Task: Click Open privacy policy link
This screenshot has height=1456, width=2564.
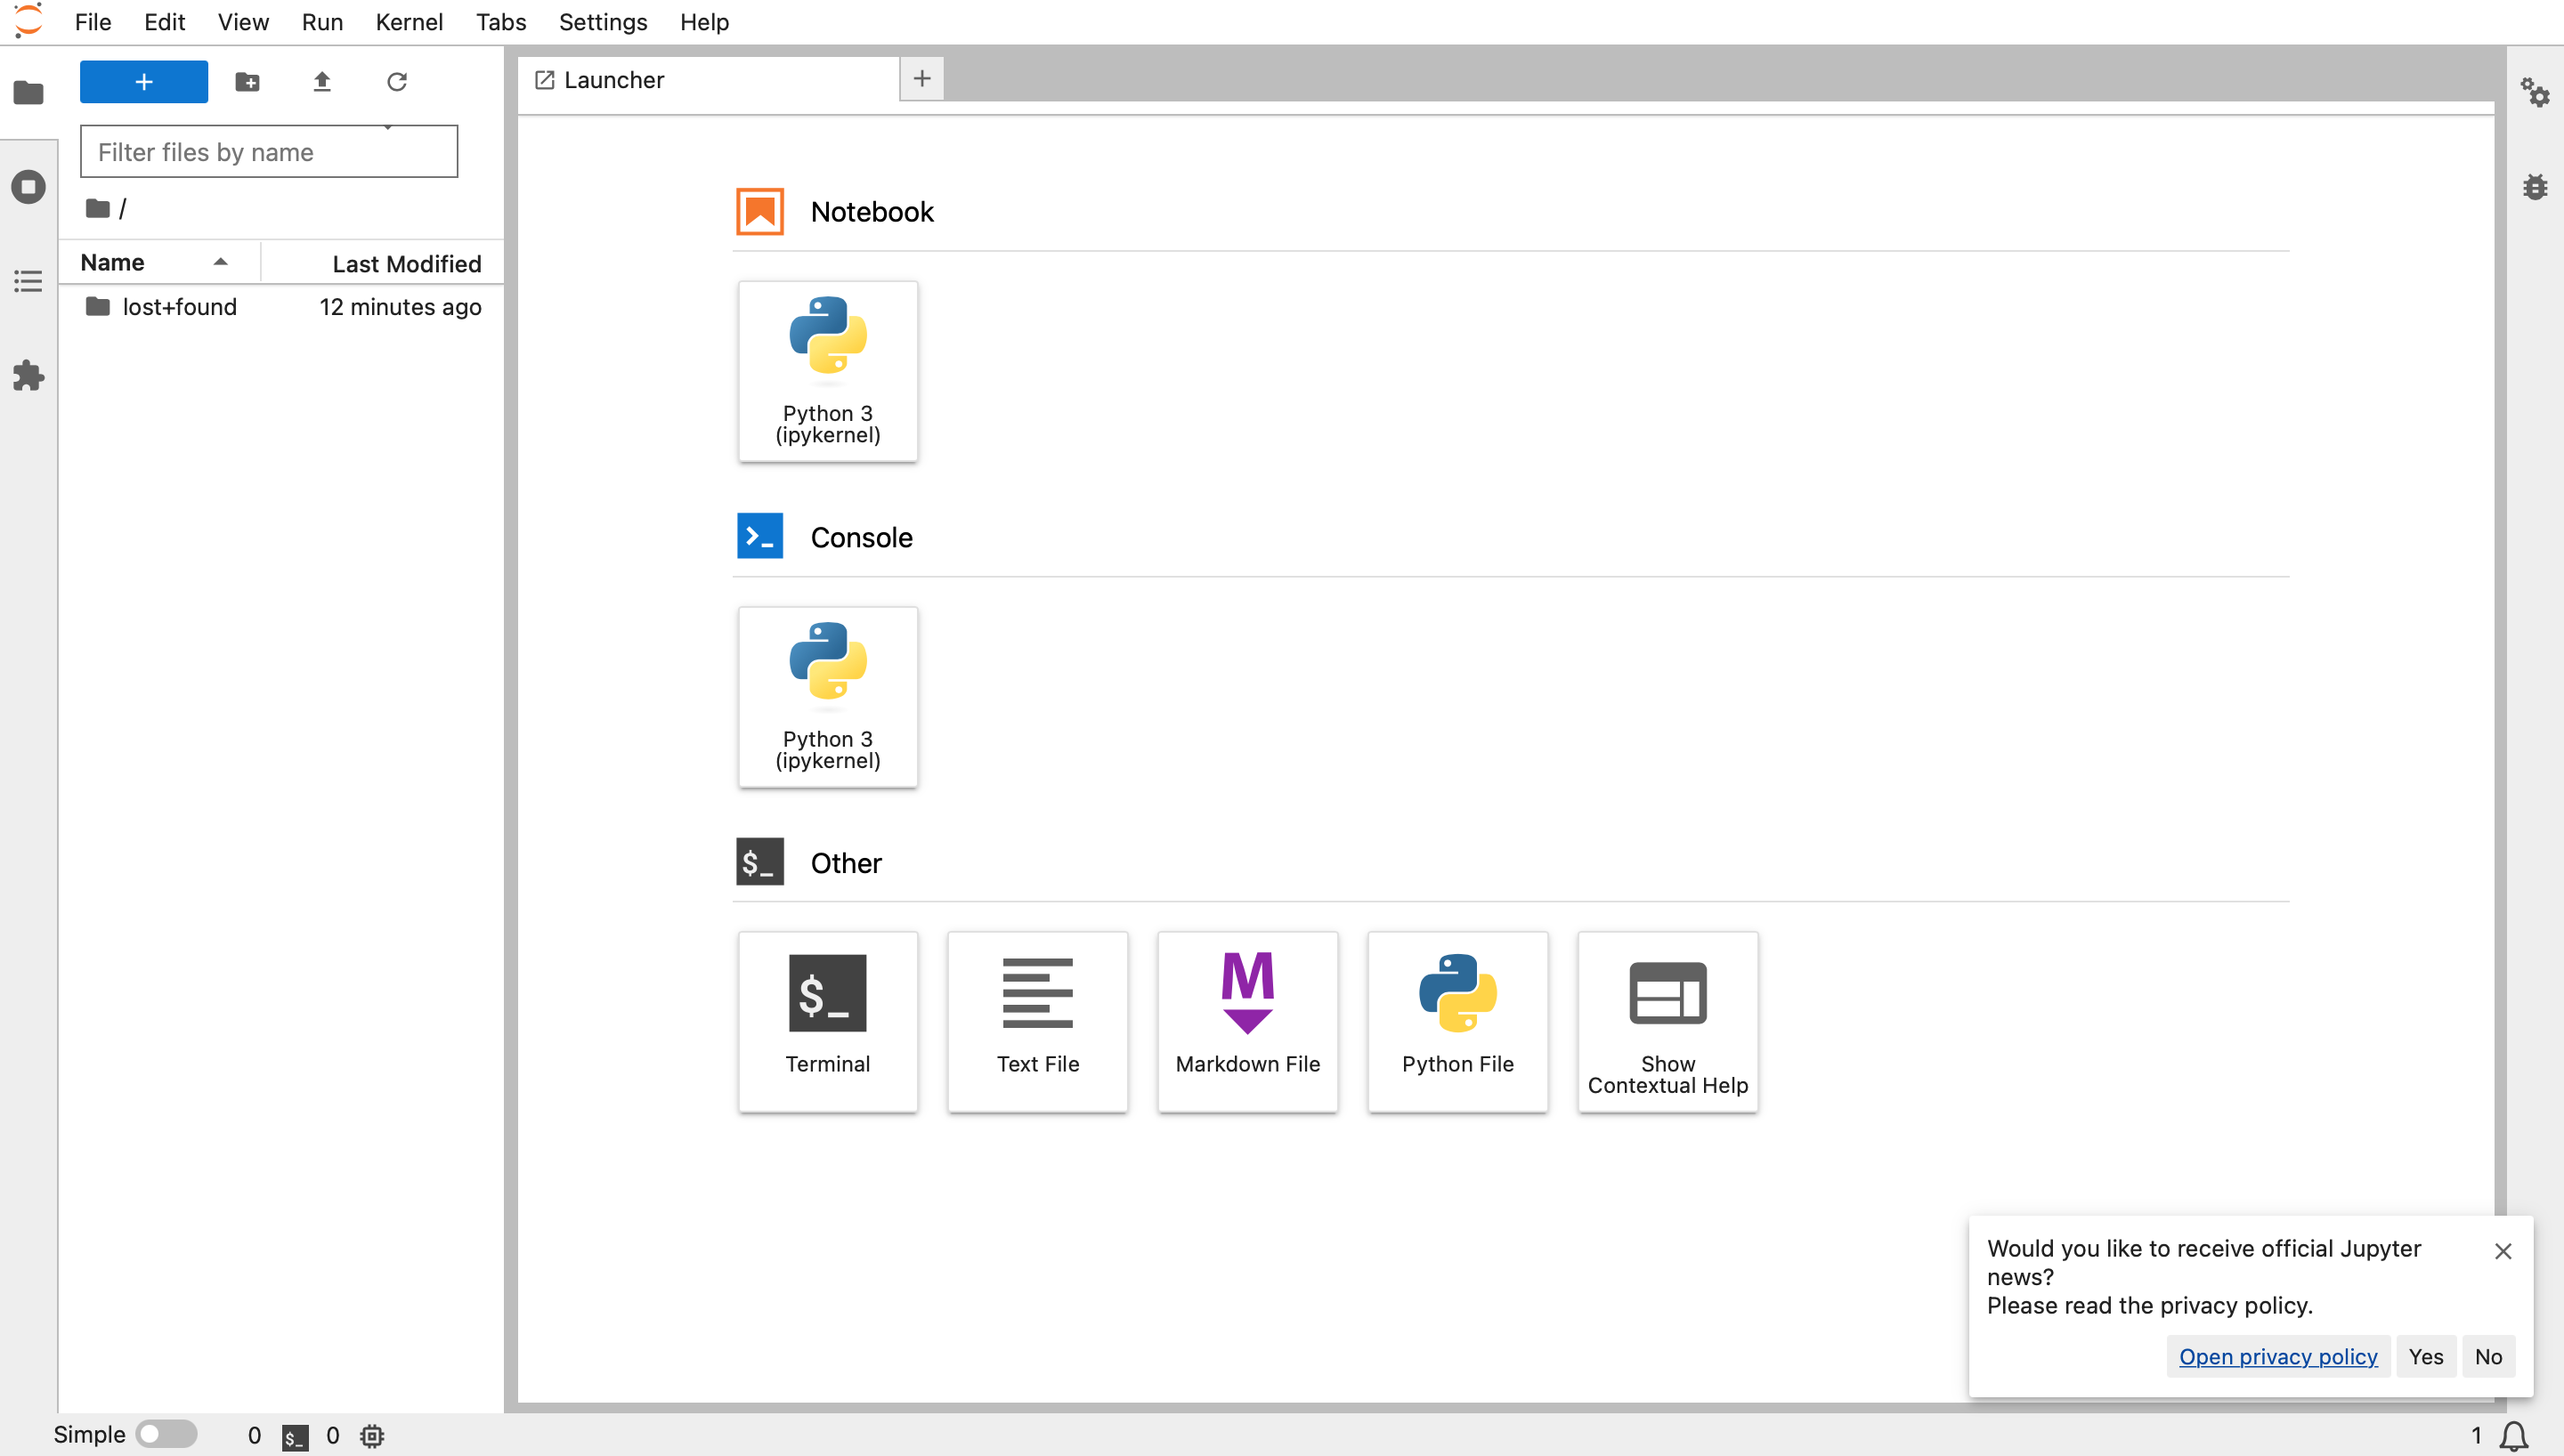Action: click(x=2277, y=1356)
